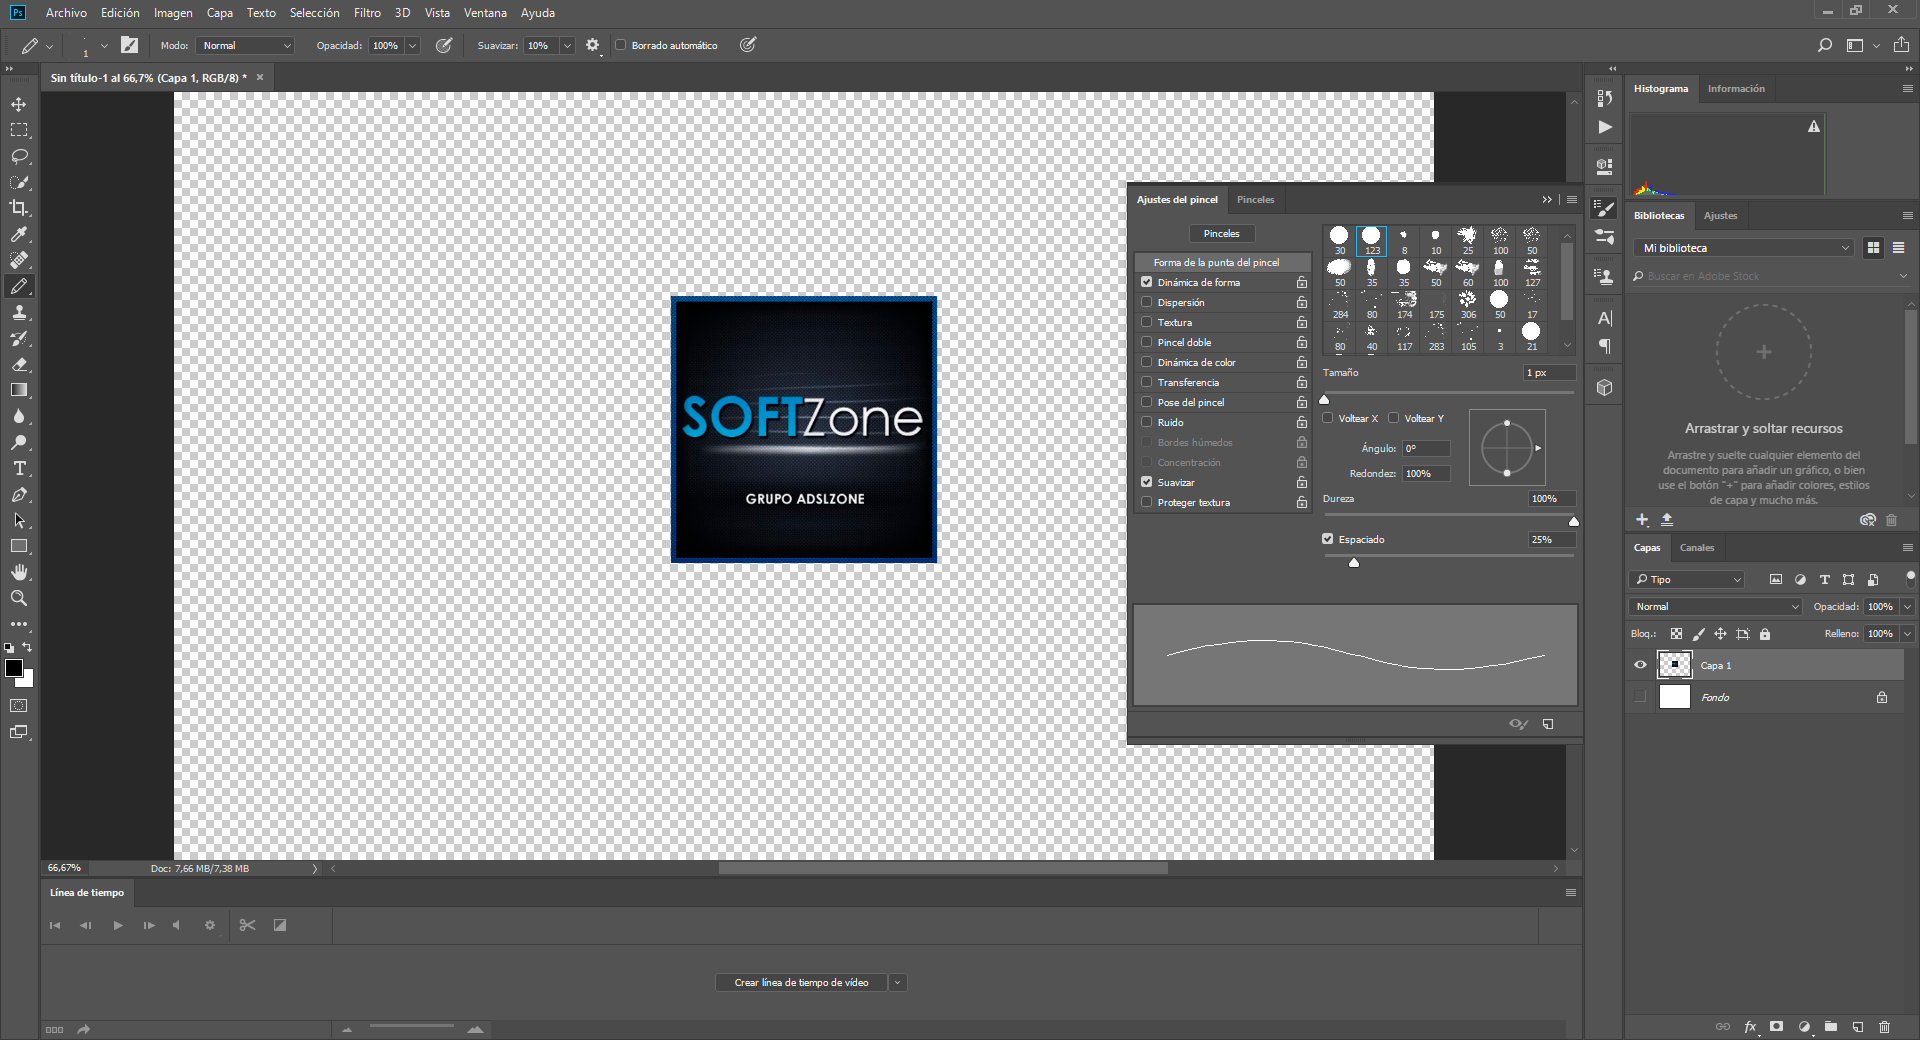
Task: Select the Fondo layer thumbnail
Action: coord(1675,697)
